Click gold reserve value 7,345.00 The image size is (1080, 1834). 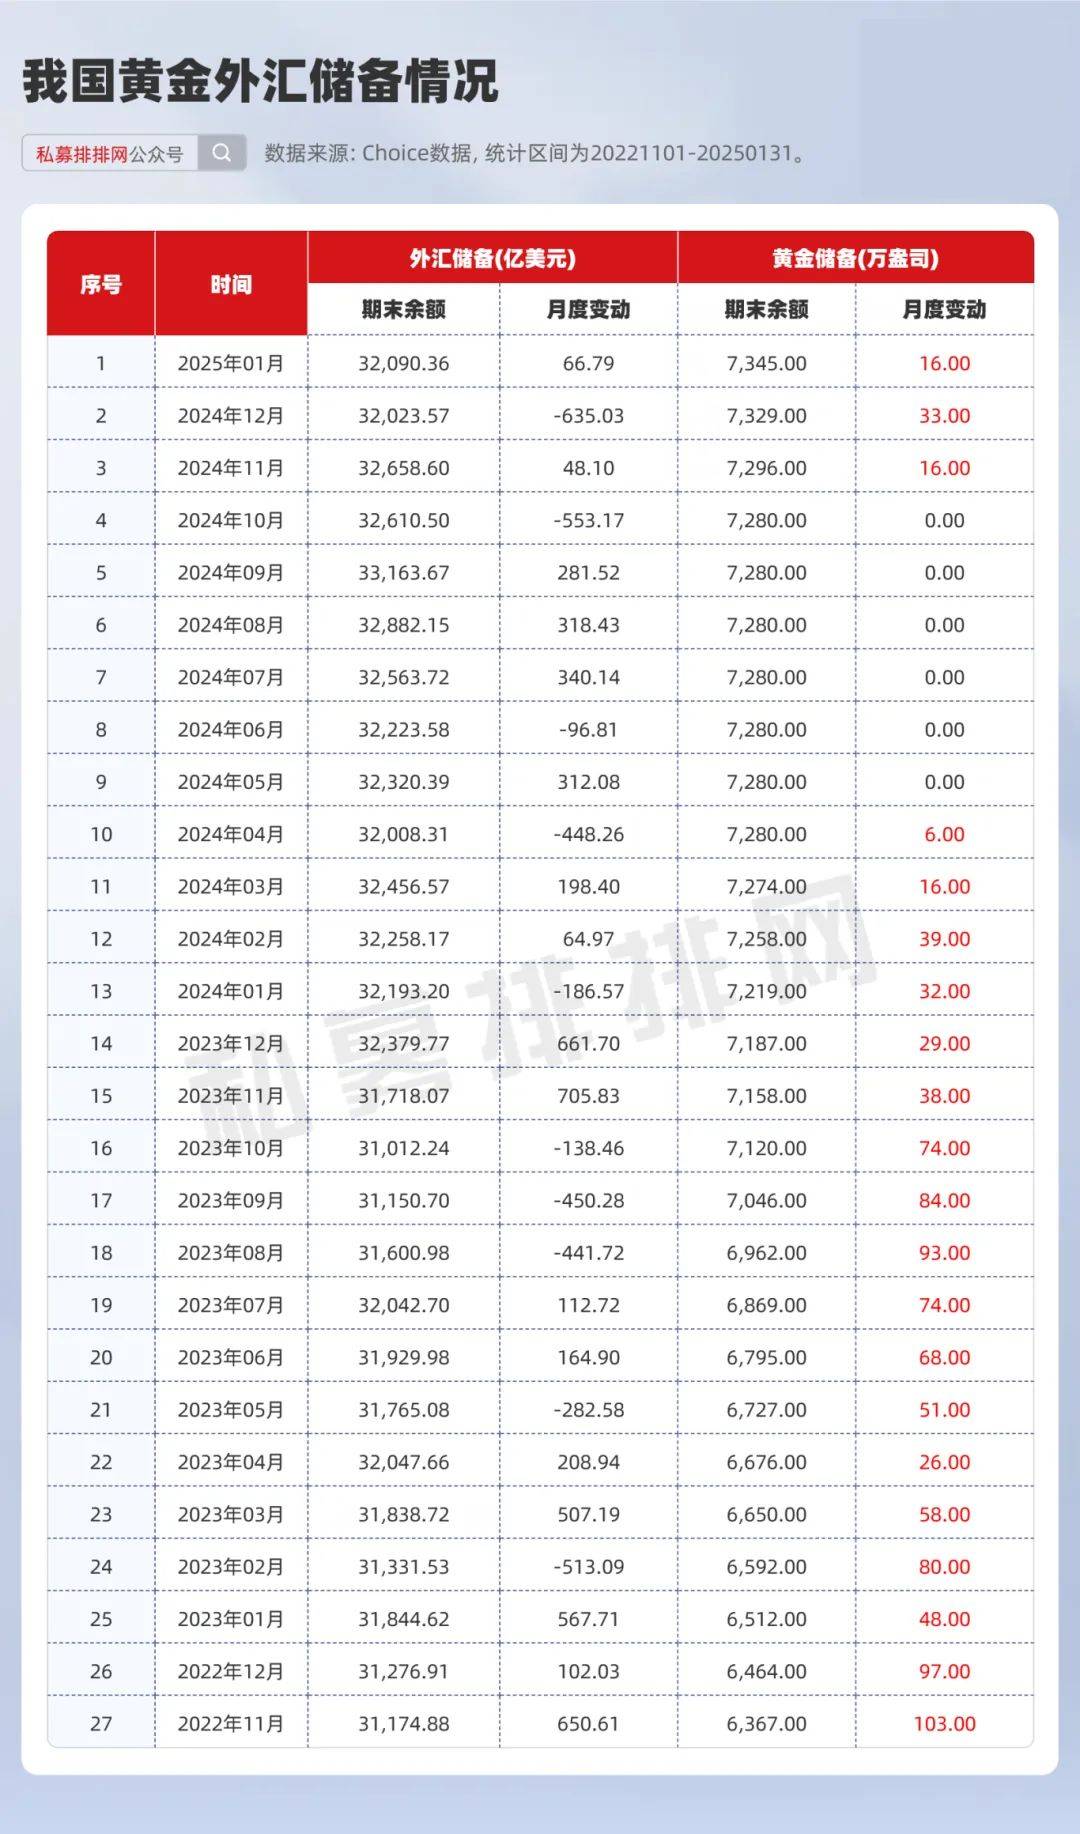coord(767,363)
